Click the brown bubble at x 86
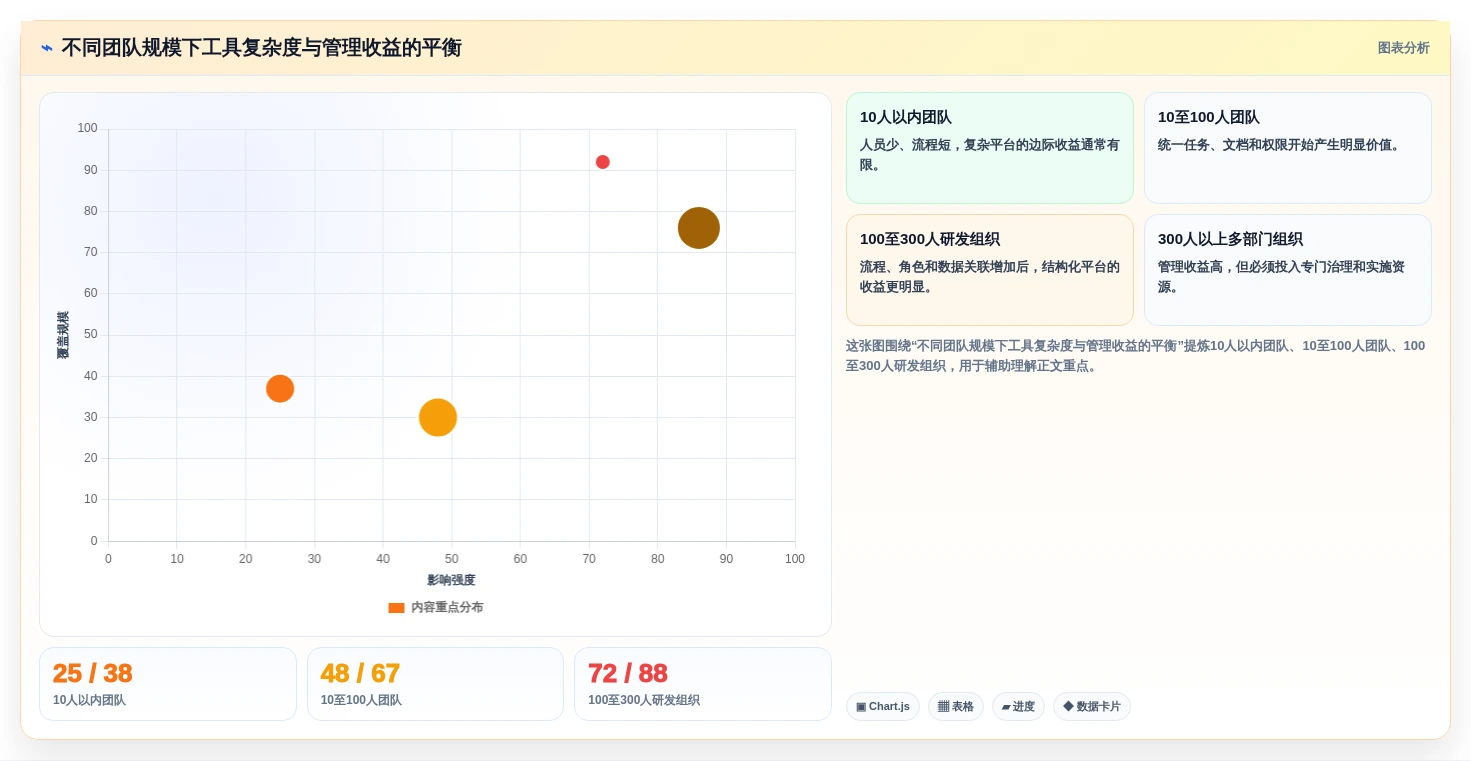Screen dimensions: 1471x761 coord(698,228)
